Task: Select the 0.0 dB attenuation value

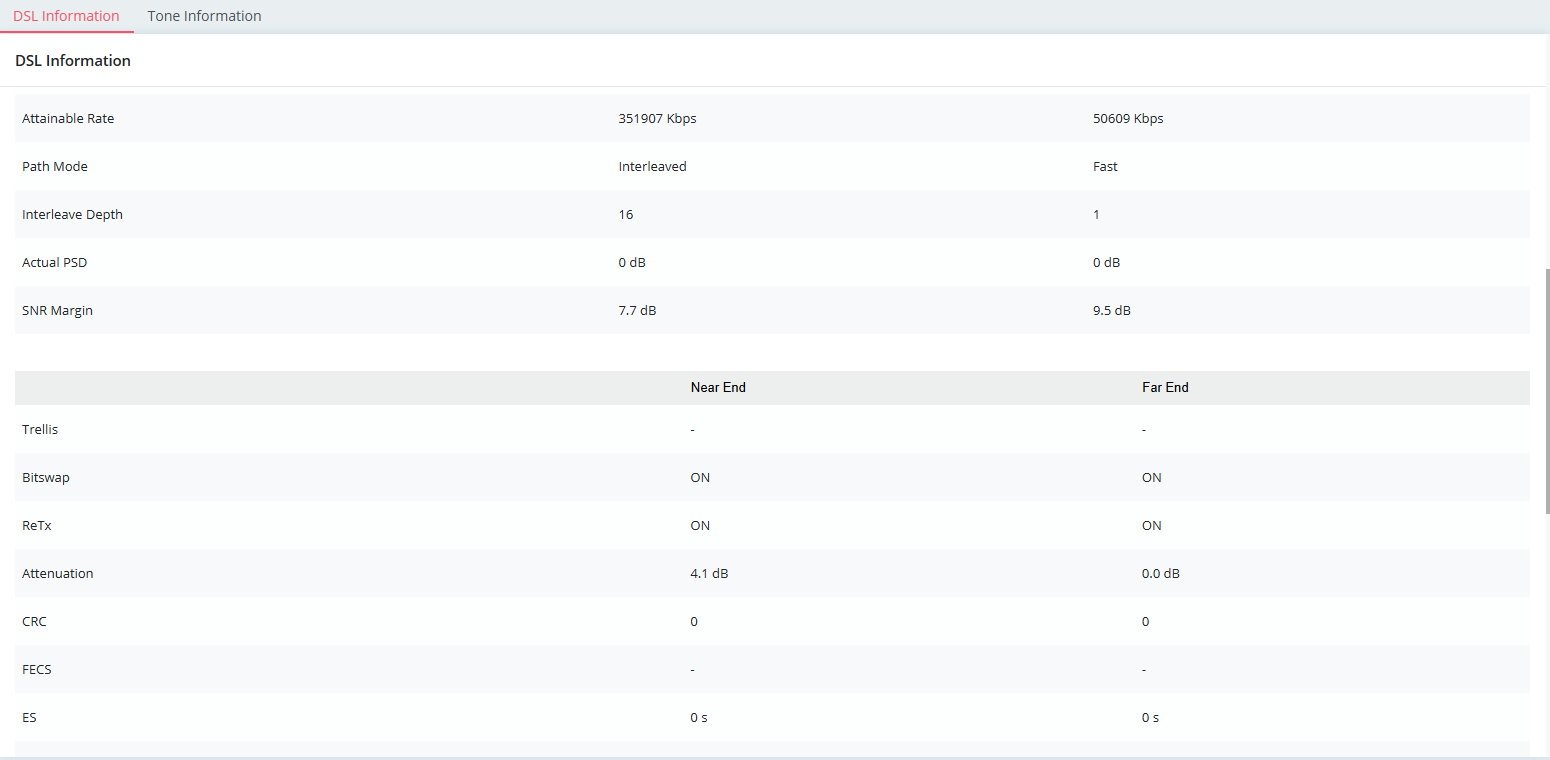Action: 1161,573
